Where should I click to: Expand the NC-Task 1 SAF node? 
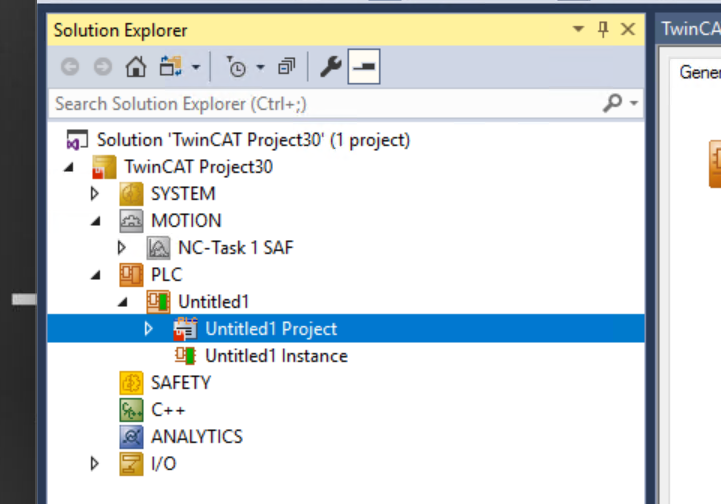(x=122, y=248)
